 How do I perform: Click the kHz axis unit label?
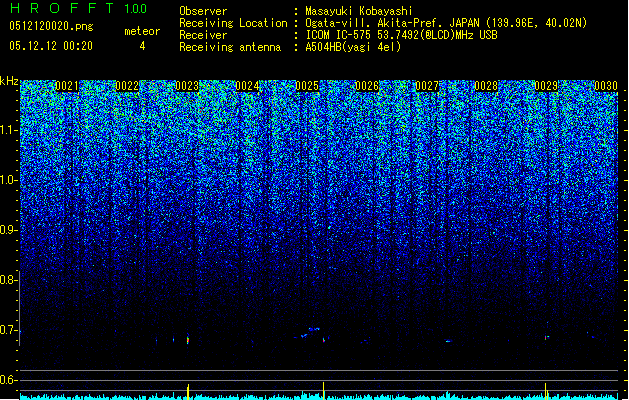[x=9, y=81]
